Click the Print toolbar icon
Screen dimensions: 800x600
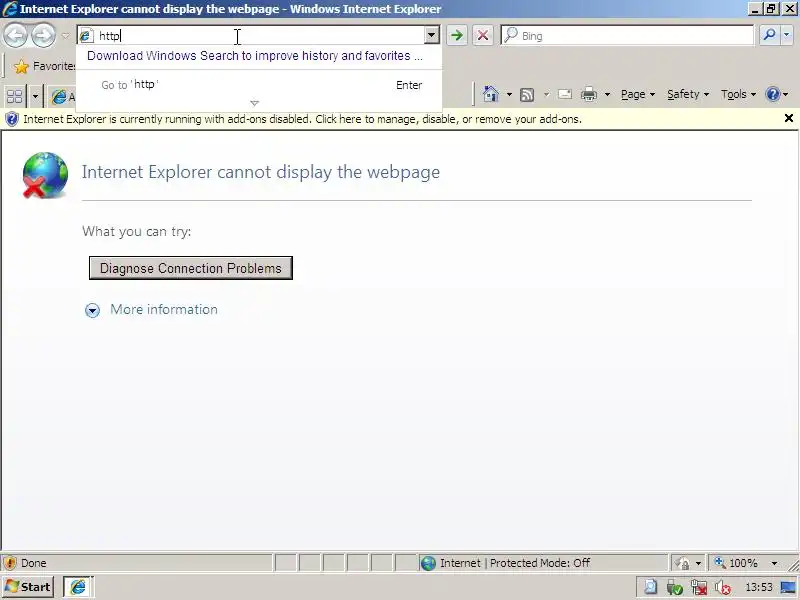(x=589, y=94)
